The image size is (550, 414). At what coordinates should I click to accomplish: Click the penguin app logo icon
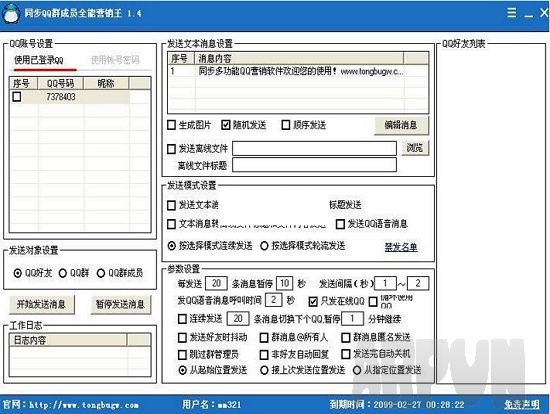11,13
